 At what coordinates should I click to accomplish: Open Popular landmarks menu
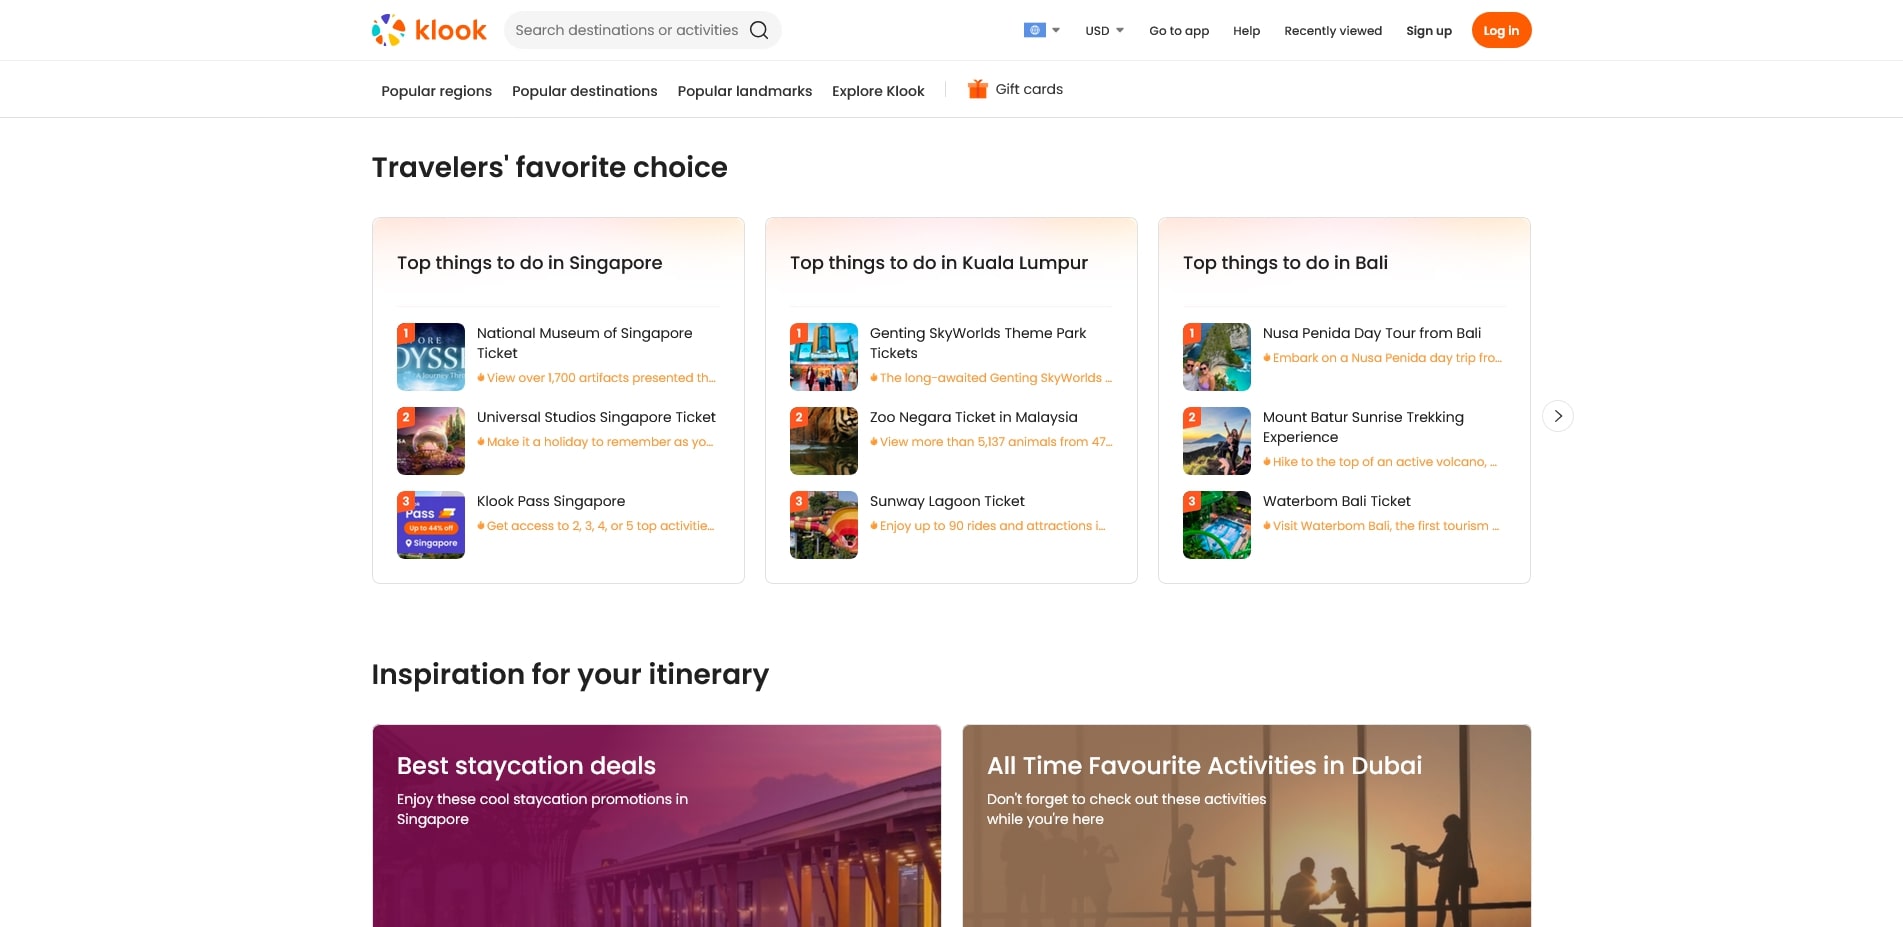(x=744, y=91)
